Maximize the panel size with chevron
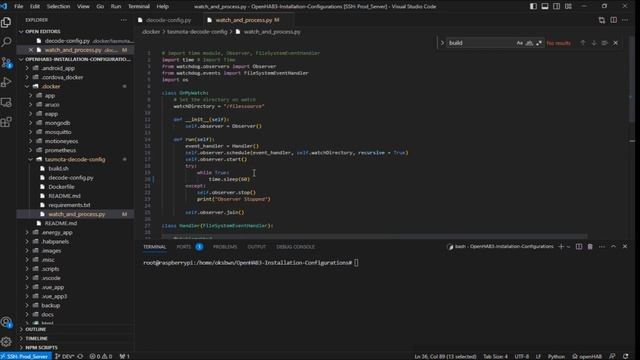Screen dimensions: 640x360 pyautogui.click(x=613, y=247)
